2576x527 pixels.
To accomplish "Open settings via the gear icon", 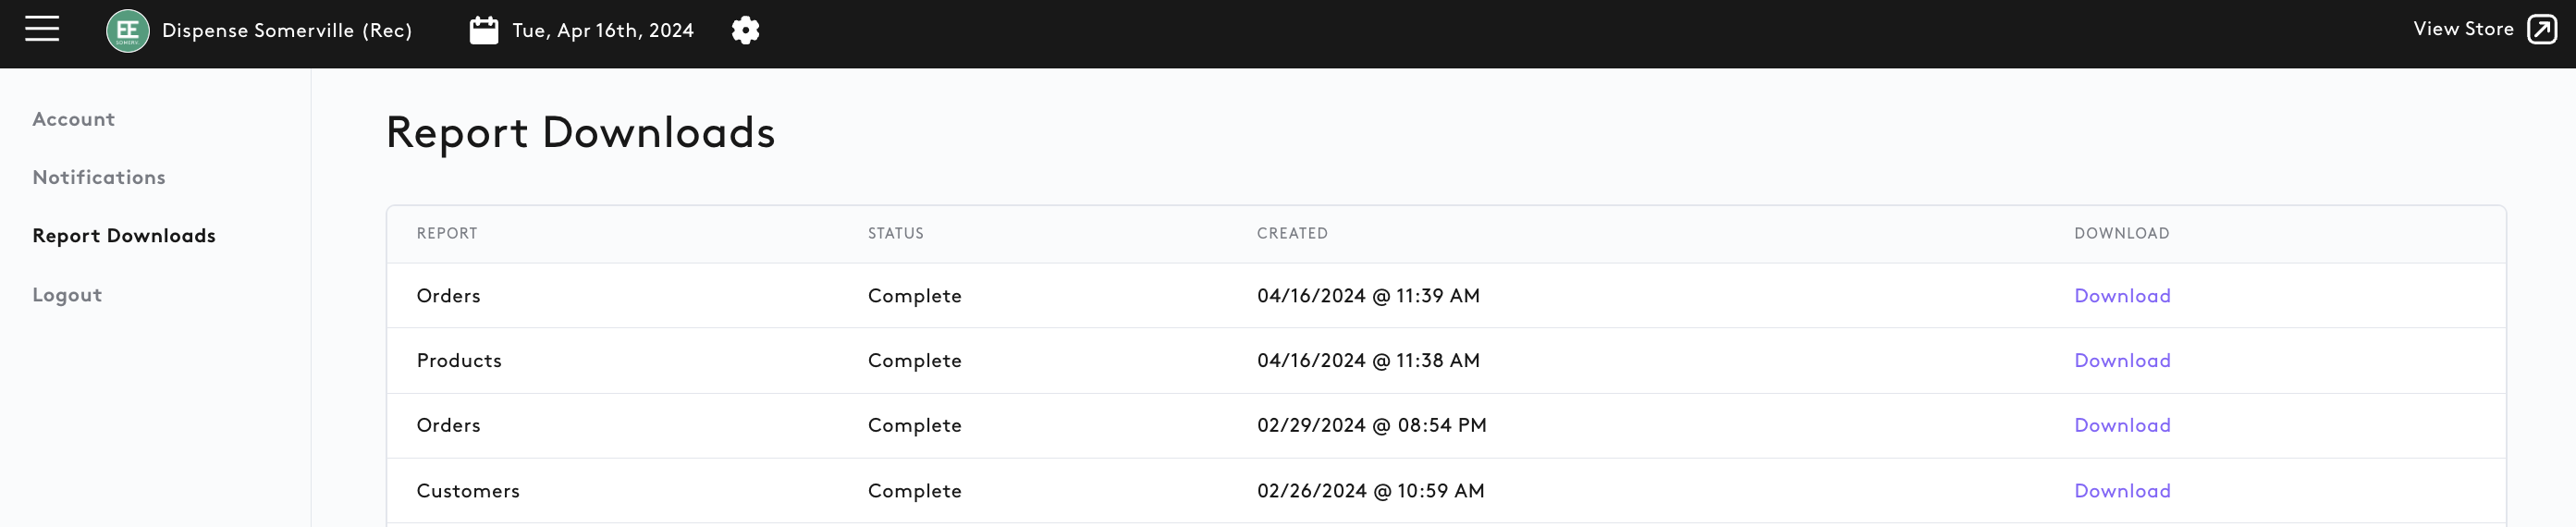I will [x=745, y=30].
